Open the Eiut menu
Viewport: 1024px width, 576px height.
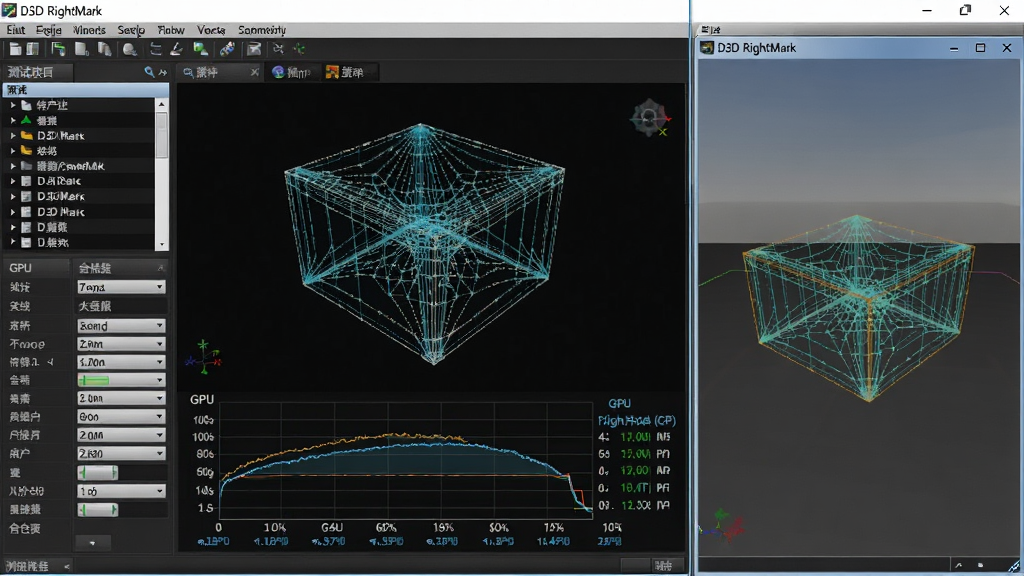point(16,30)
